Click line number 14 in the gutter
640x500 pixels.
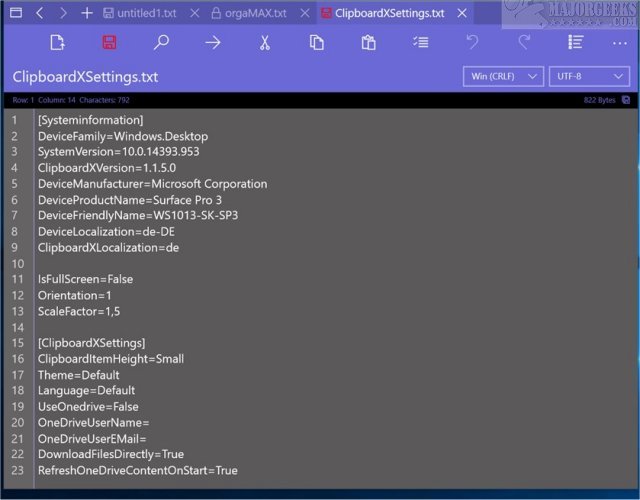tap(18, 327)
